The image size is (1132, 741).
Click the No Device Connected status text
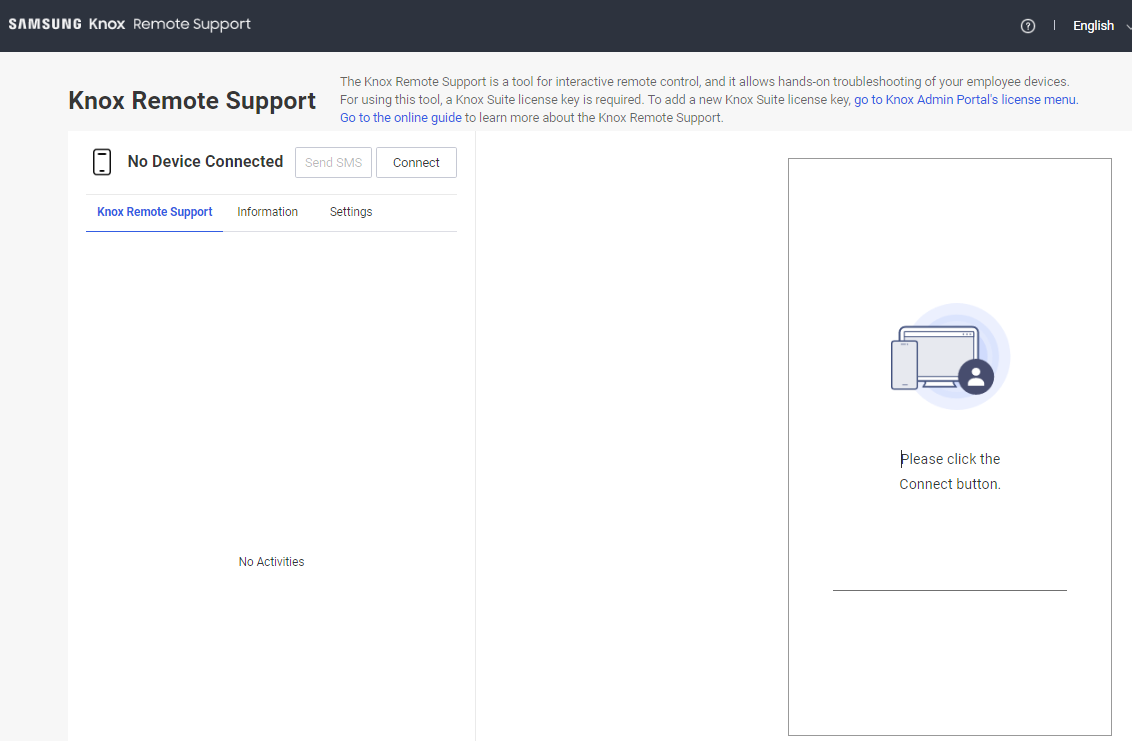[x=205, y=162]
